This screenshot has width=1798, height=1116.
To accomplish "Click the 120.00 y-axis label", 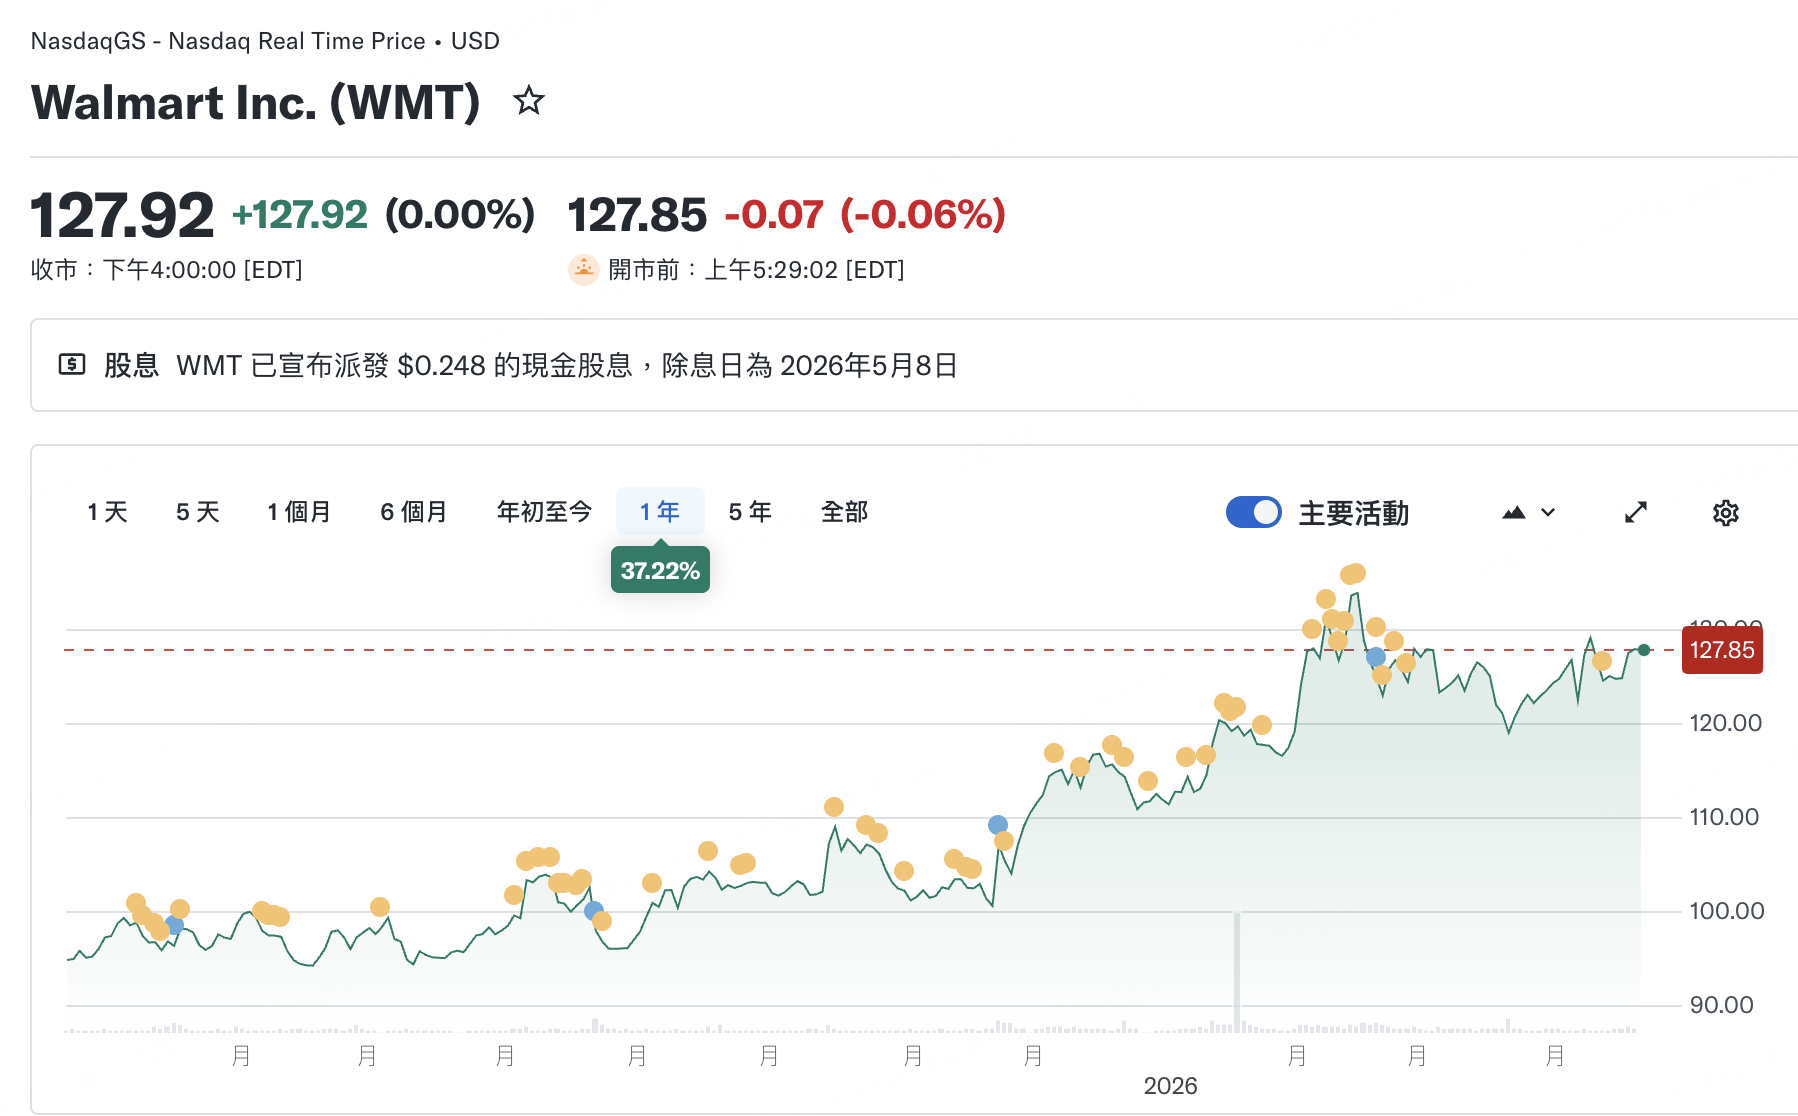I will 1726,723.
